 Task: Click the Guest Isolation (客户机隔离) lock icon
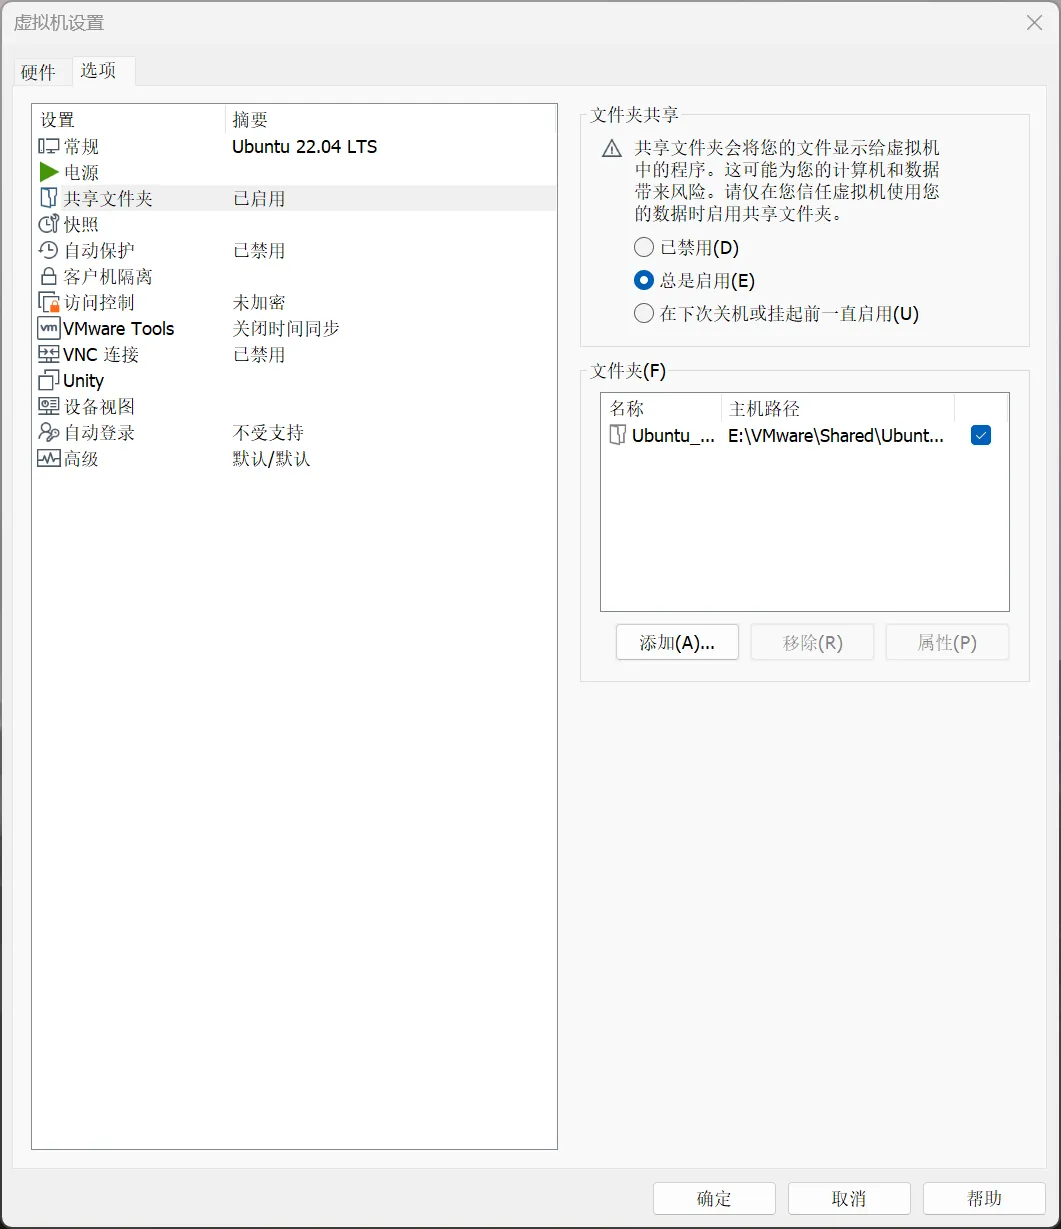coord(49,277)
